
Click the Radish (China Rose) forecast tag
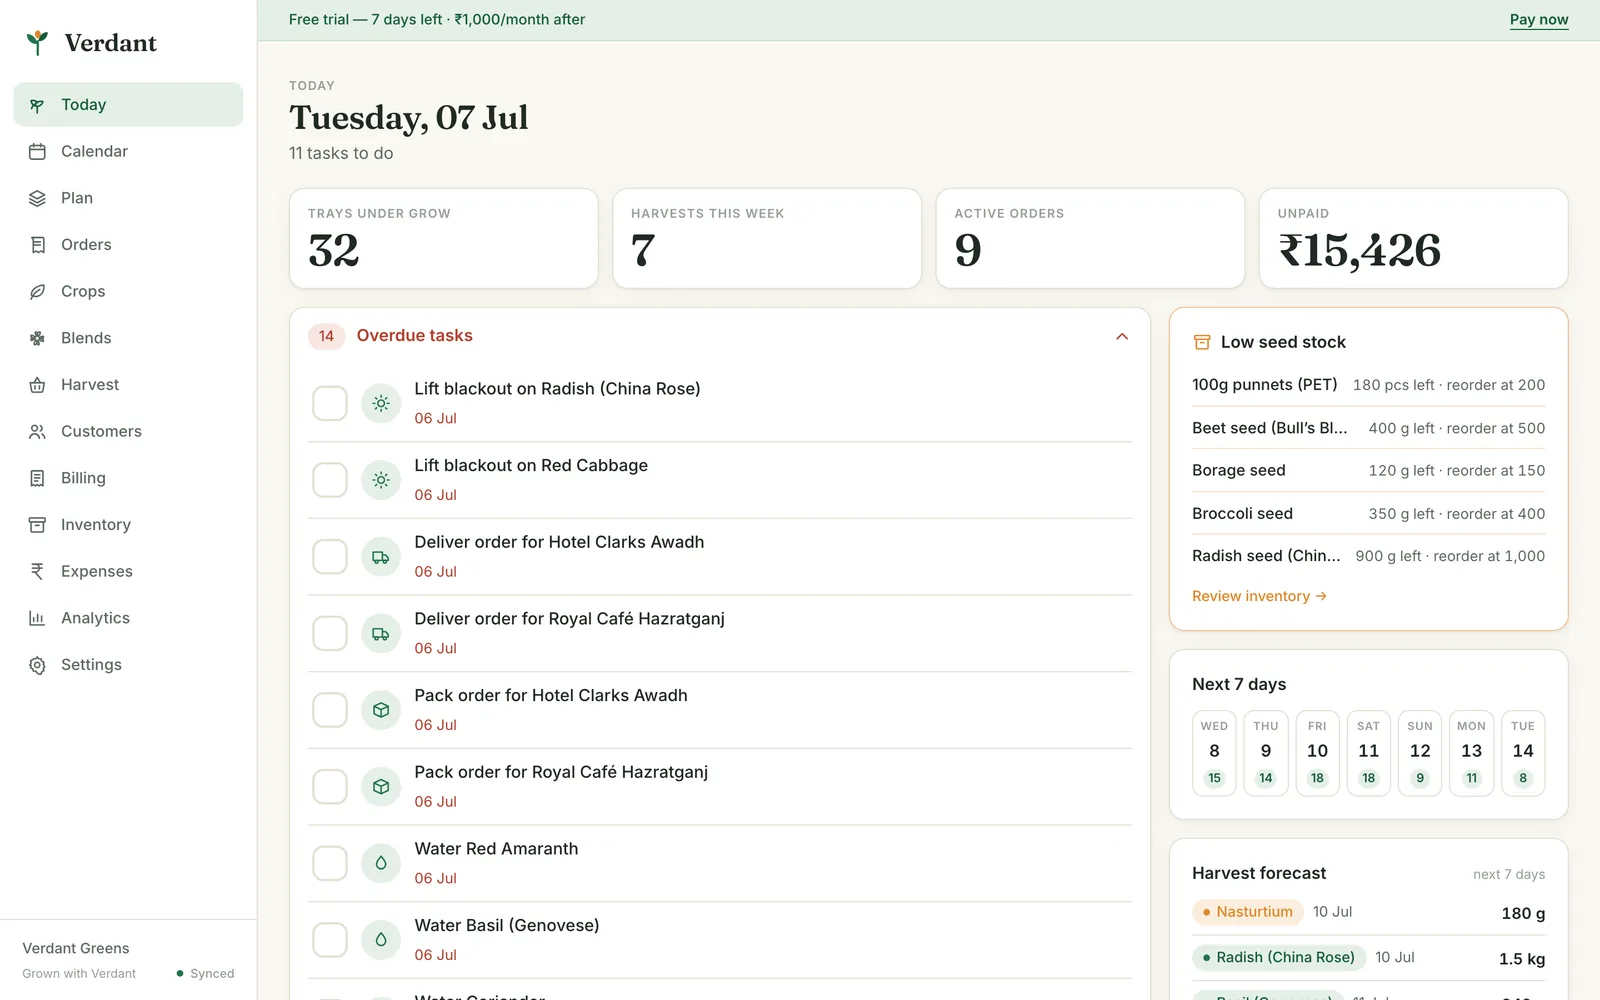click(x=1279, y=957)
